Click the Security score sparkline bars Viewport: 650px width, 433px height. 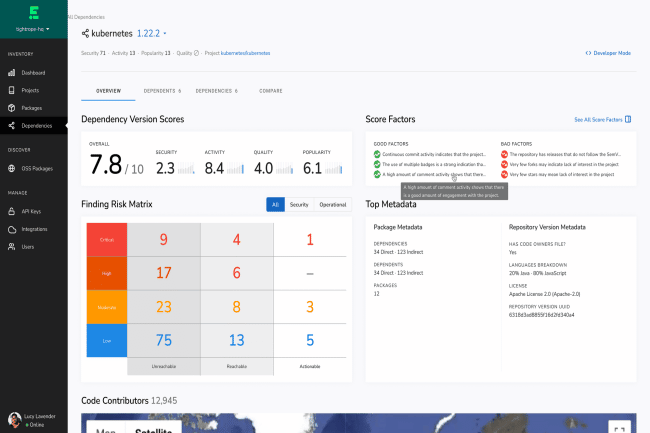[x=186, y=168]
